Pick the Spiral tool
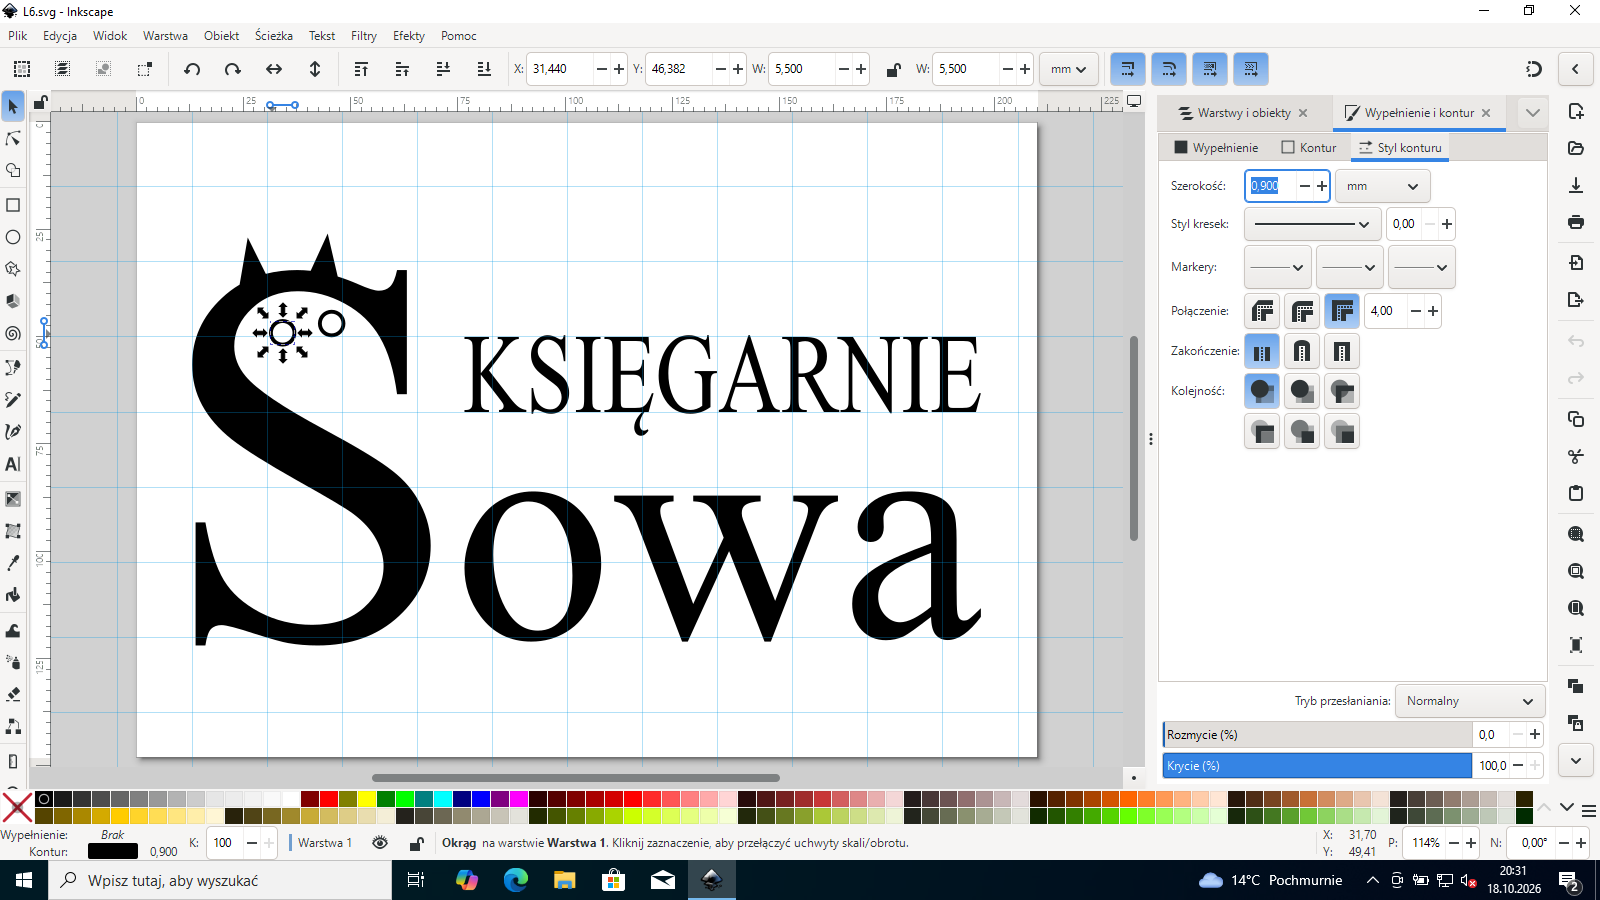The image size is (1600, 900). pos(13,334)
